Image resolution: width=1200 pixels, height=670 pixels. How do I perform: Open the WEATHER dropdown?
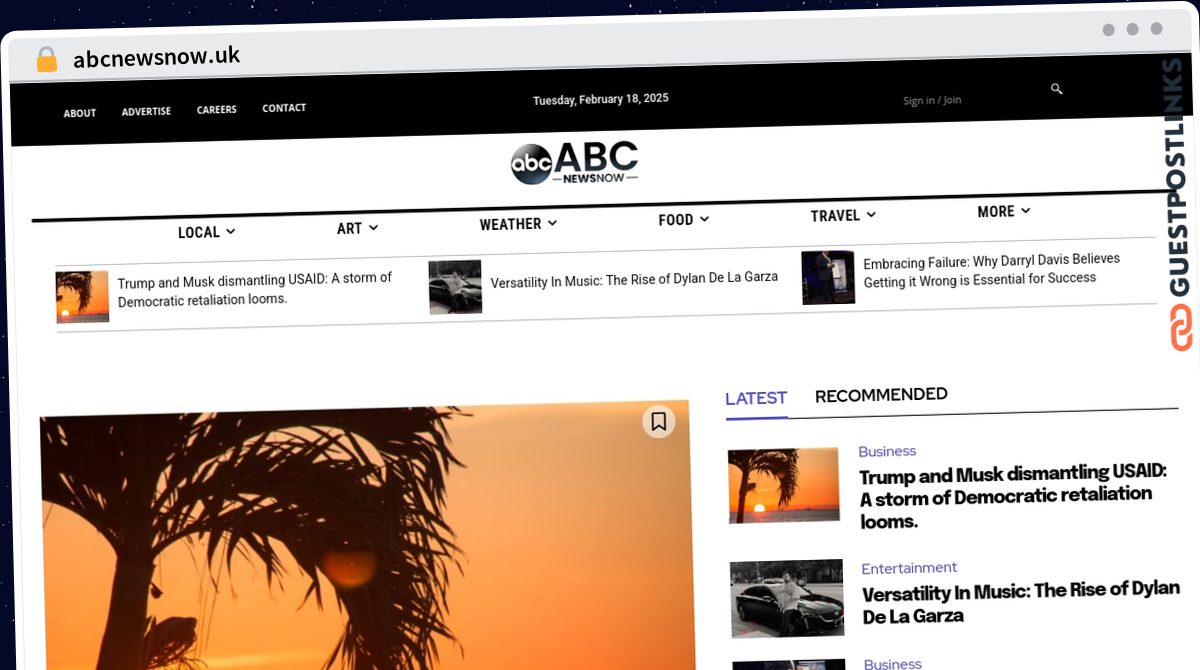pyautogui.click(x=516, y=223)
